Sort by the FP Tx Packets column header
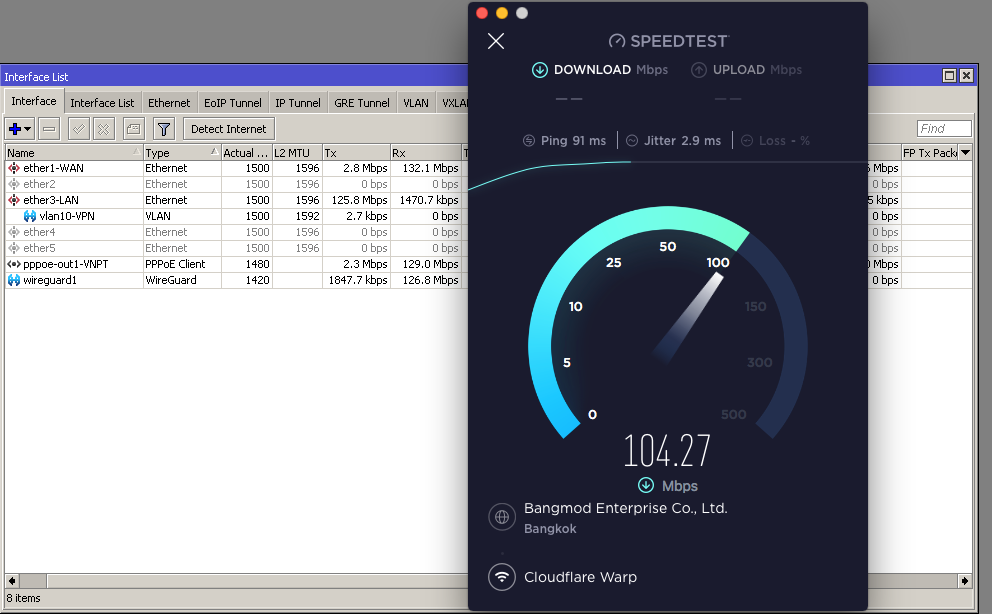Screen dimensions: 992x614 coord(929,152)
